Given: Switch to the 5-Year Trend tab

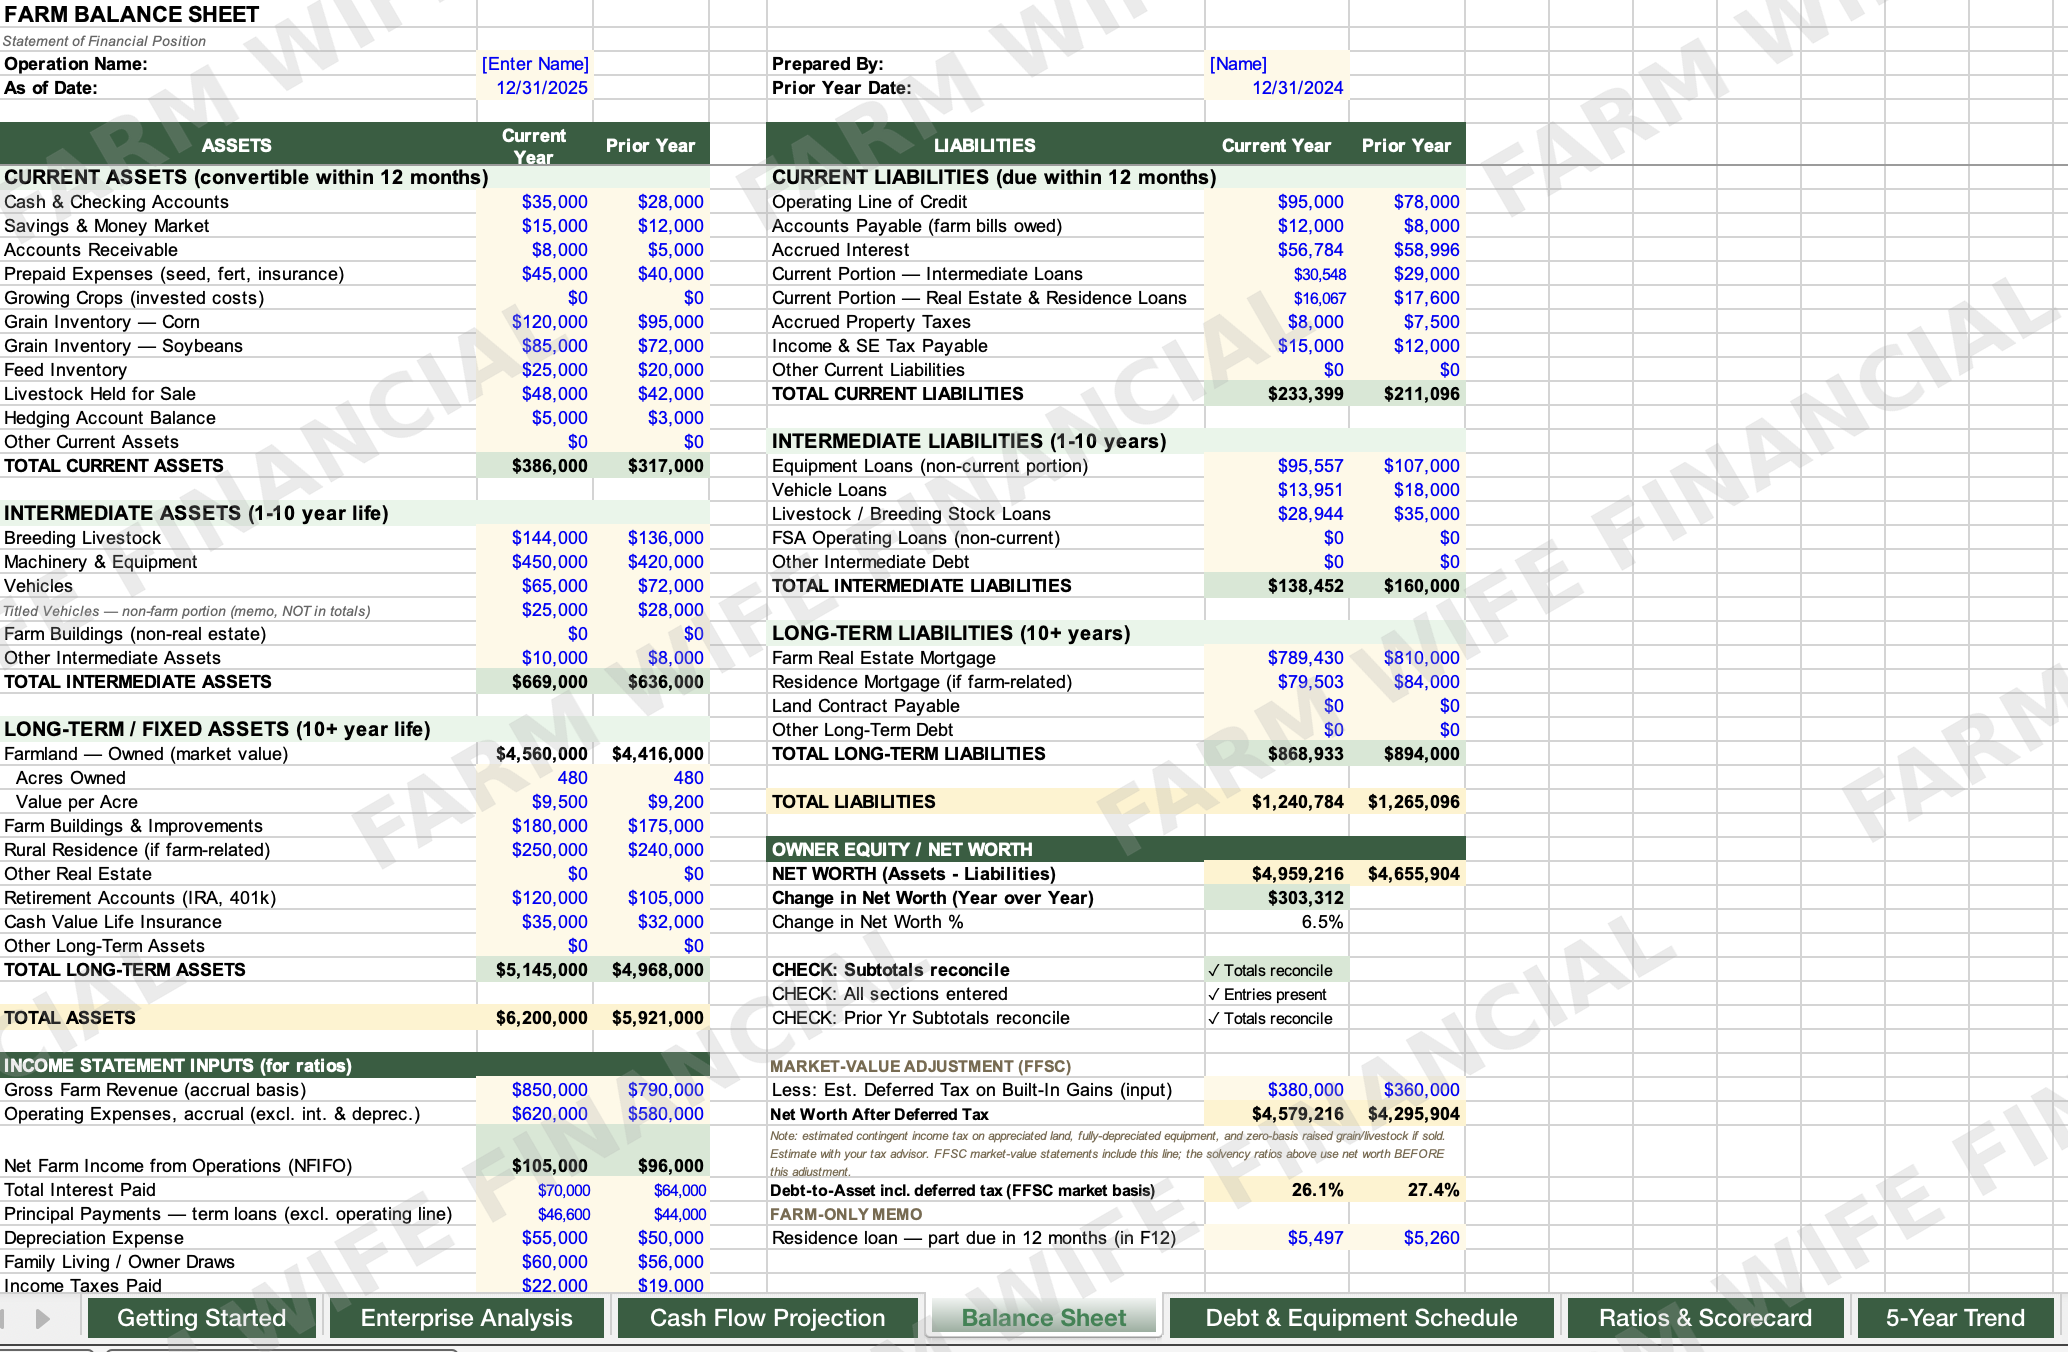Looking at the screenshot, I should [1956, 1318].
